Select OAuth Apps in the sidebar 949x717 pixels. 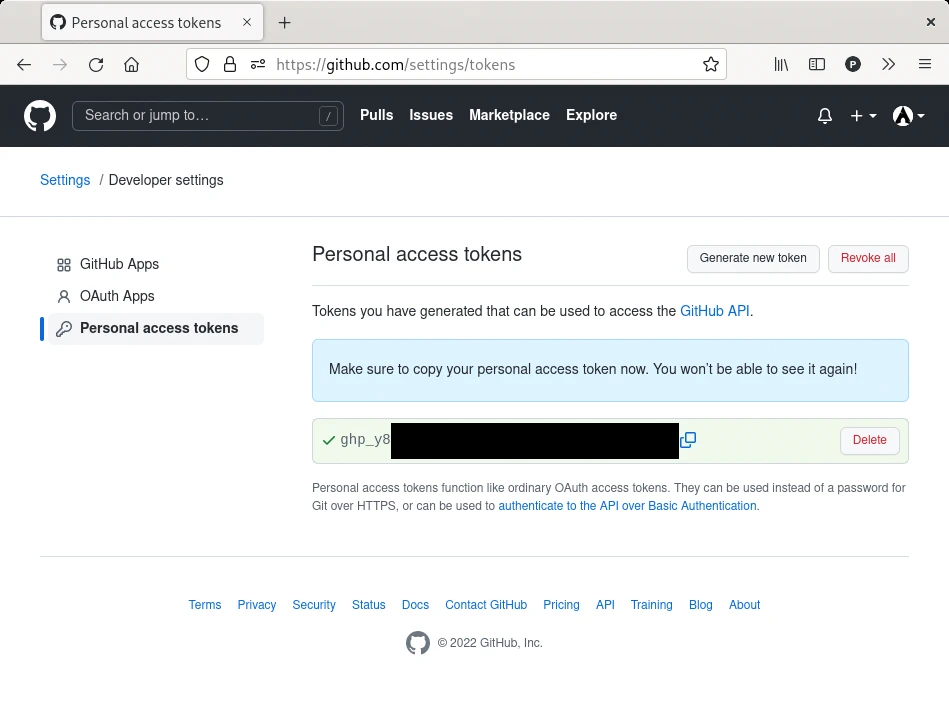[117, 296]
